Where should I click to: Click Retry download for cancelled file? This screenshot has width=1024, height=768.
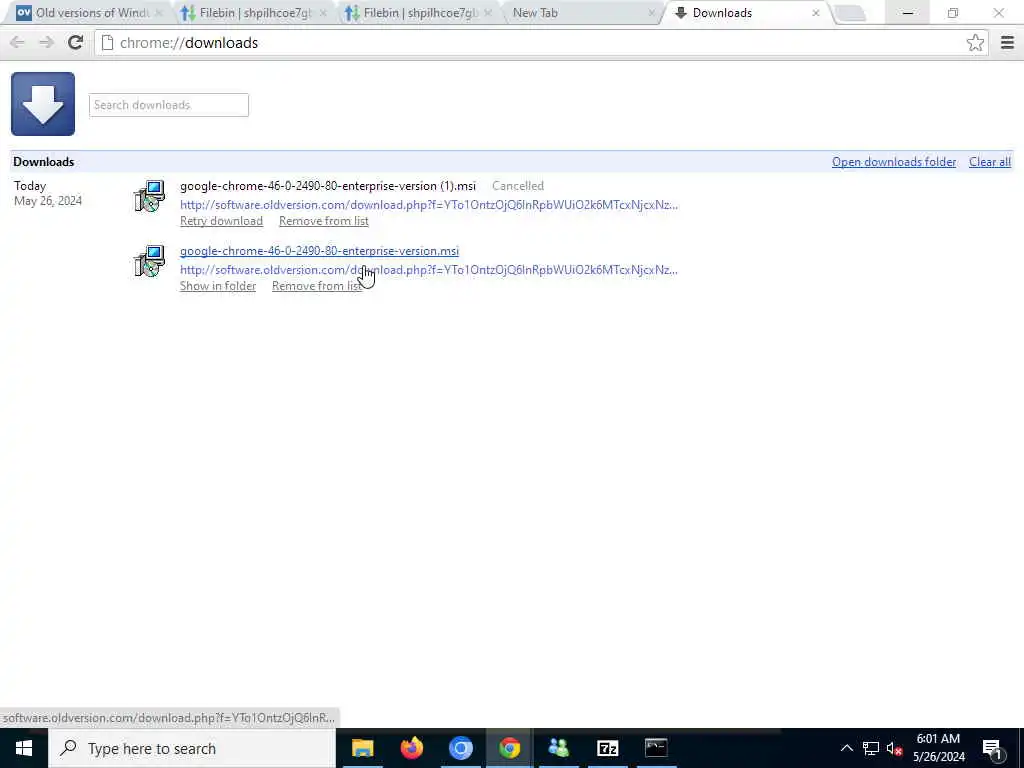tap(221, 221)
